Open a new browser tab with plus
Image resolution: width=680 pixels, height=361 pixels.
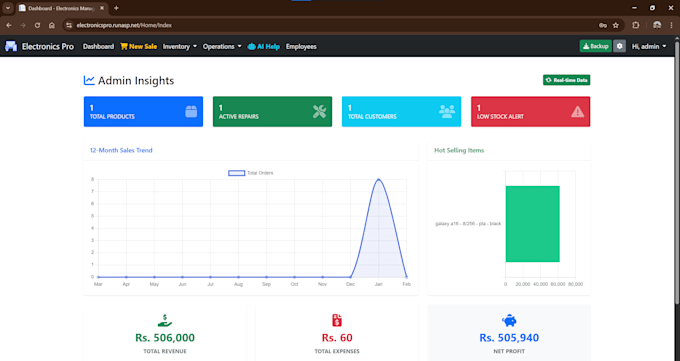tap(116, 8)
